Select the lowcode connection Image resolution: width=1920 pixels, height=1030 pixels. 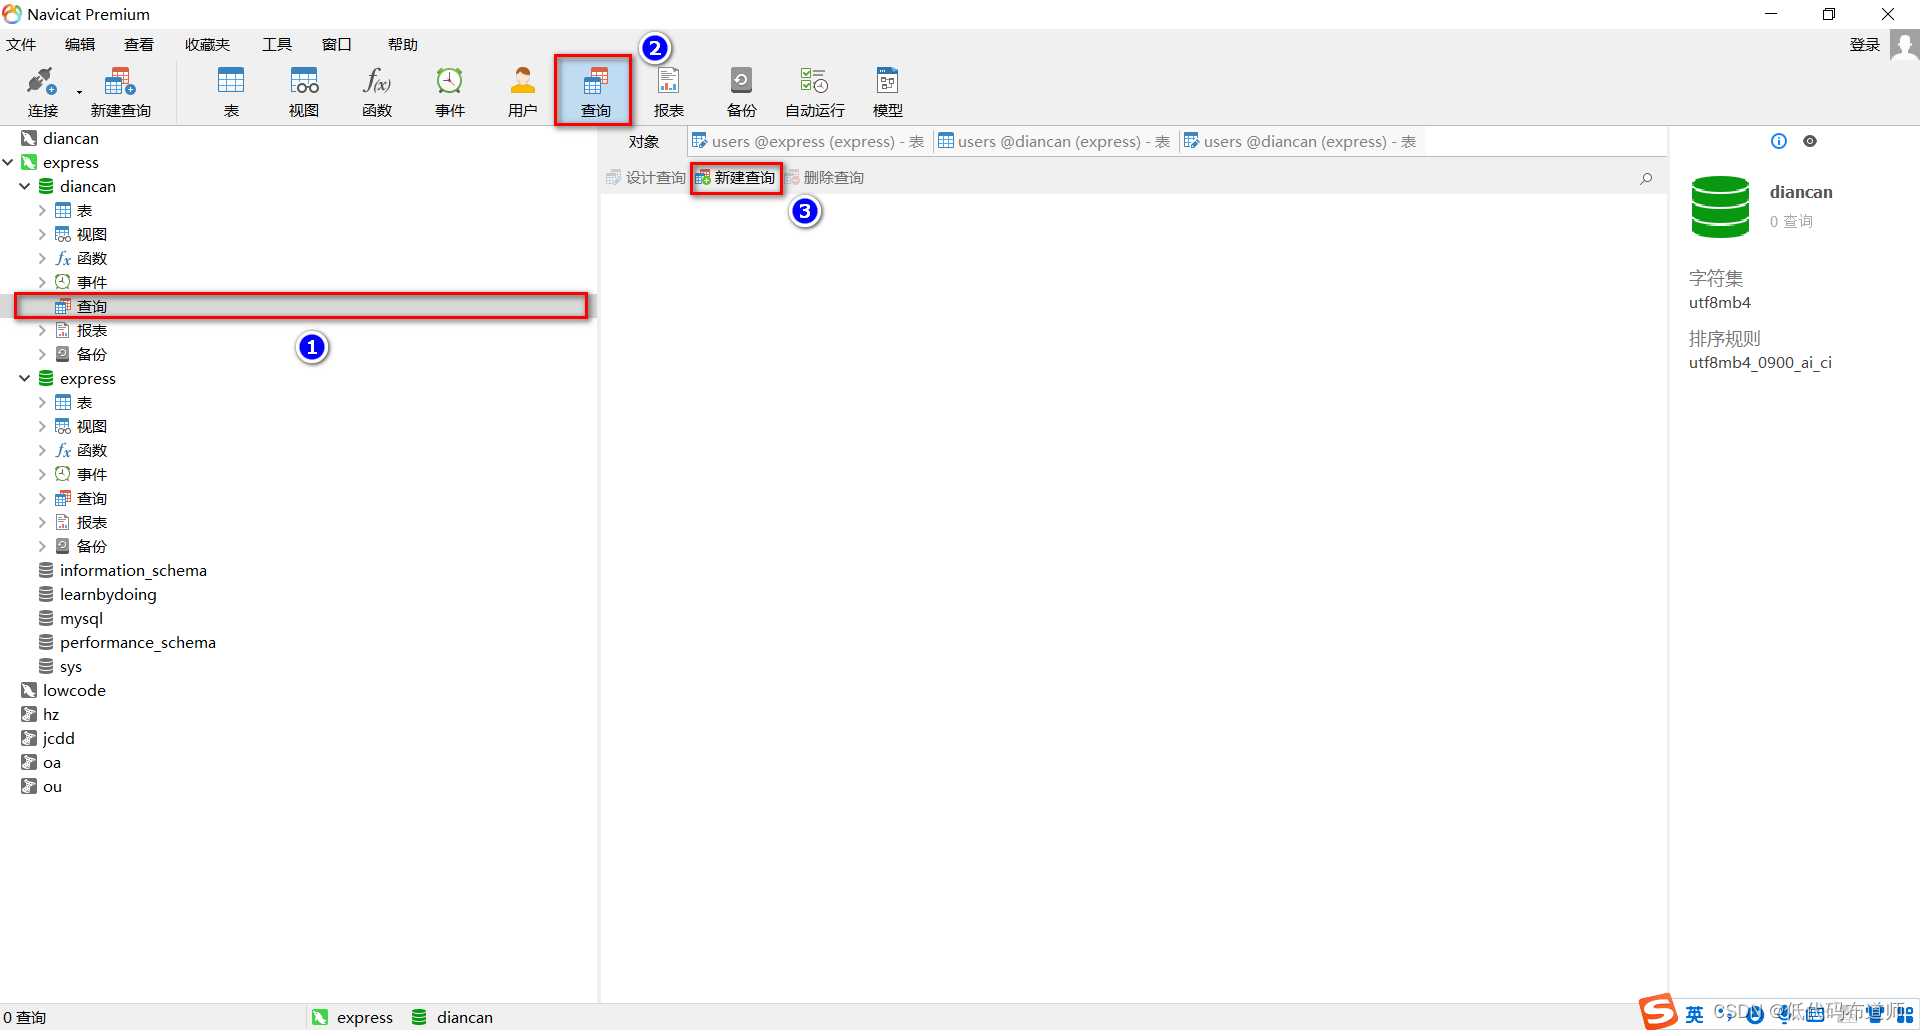tap(74, 690)
